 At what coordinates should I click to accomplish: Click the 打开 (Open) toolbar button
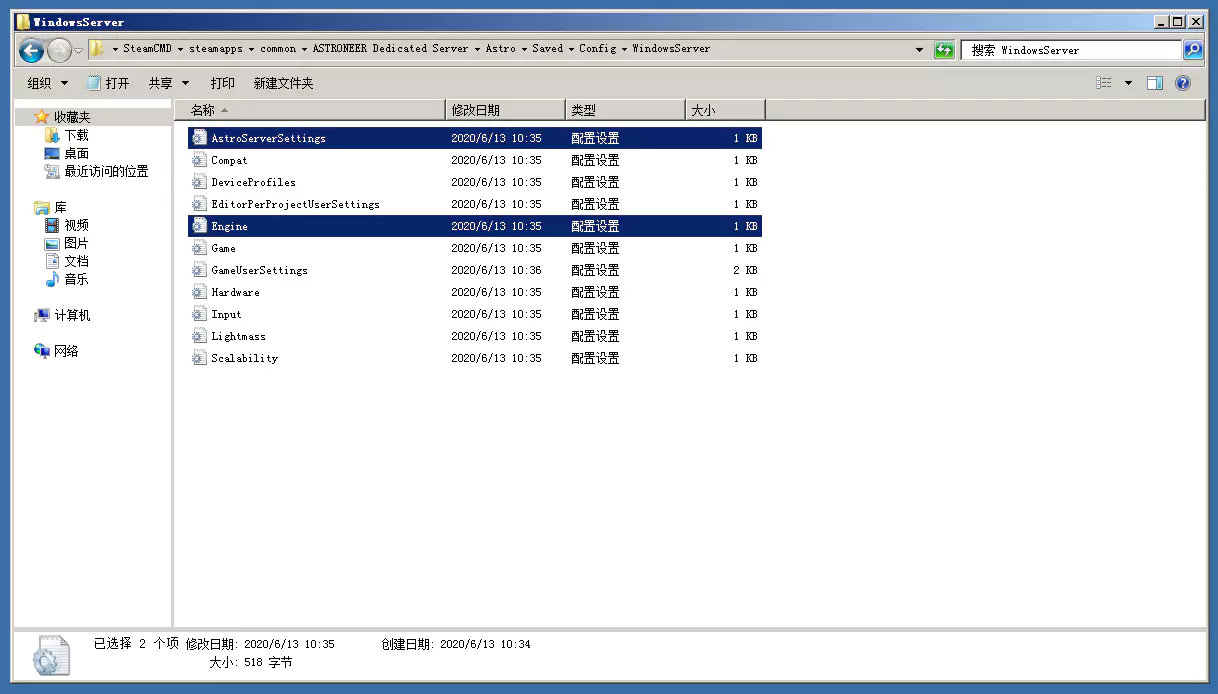(x=108, y=83)
